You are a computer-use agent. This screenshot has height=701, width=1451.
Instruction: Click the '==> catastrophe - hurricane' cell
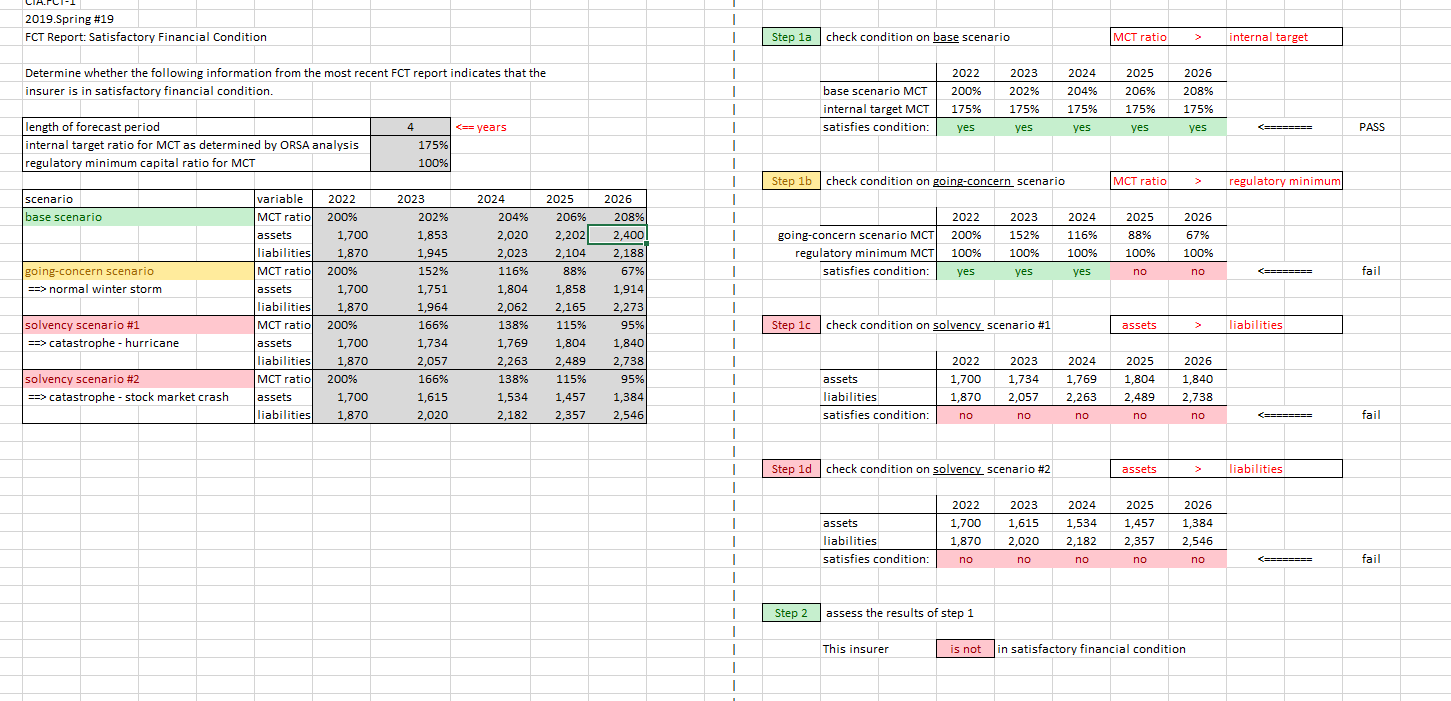tap(139, 343)
